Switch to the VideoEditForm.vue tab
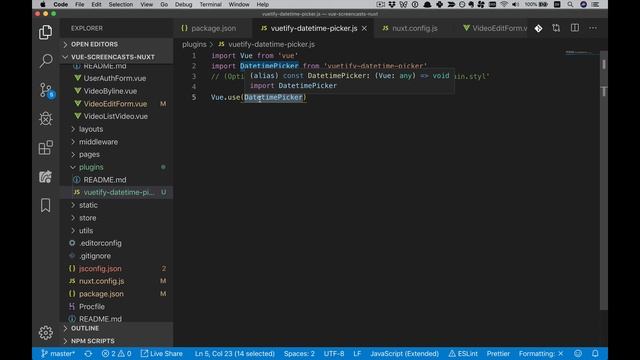This screenshot has height=360, width=640. tap(495, 28)
